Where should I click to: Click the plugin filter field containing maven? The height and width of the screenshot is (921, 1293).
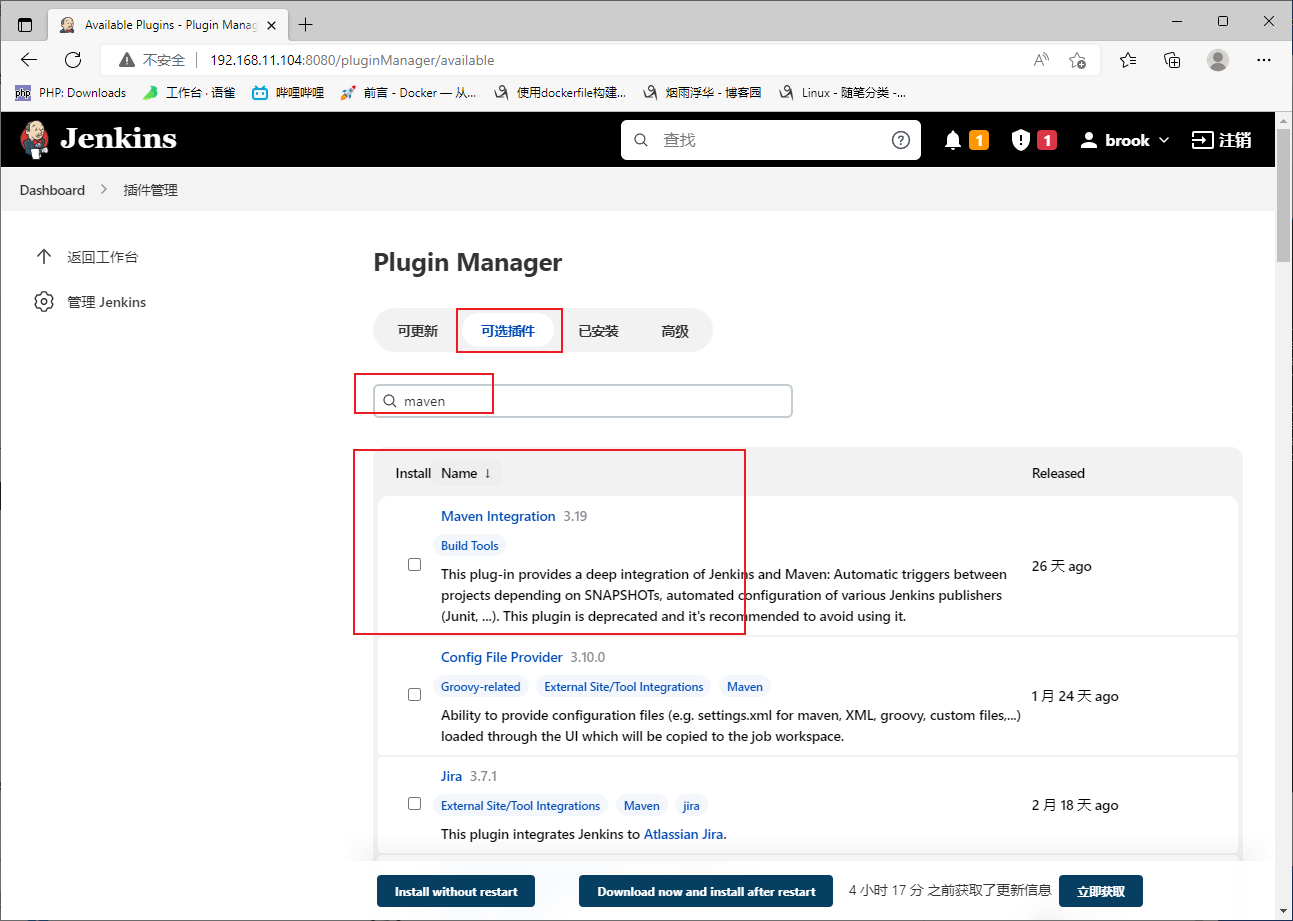(x=583, y=401)
